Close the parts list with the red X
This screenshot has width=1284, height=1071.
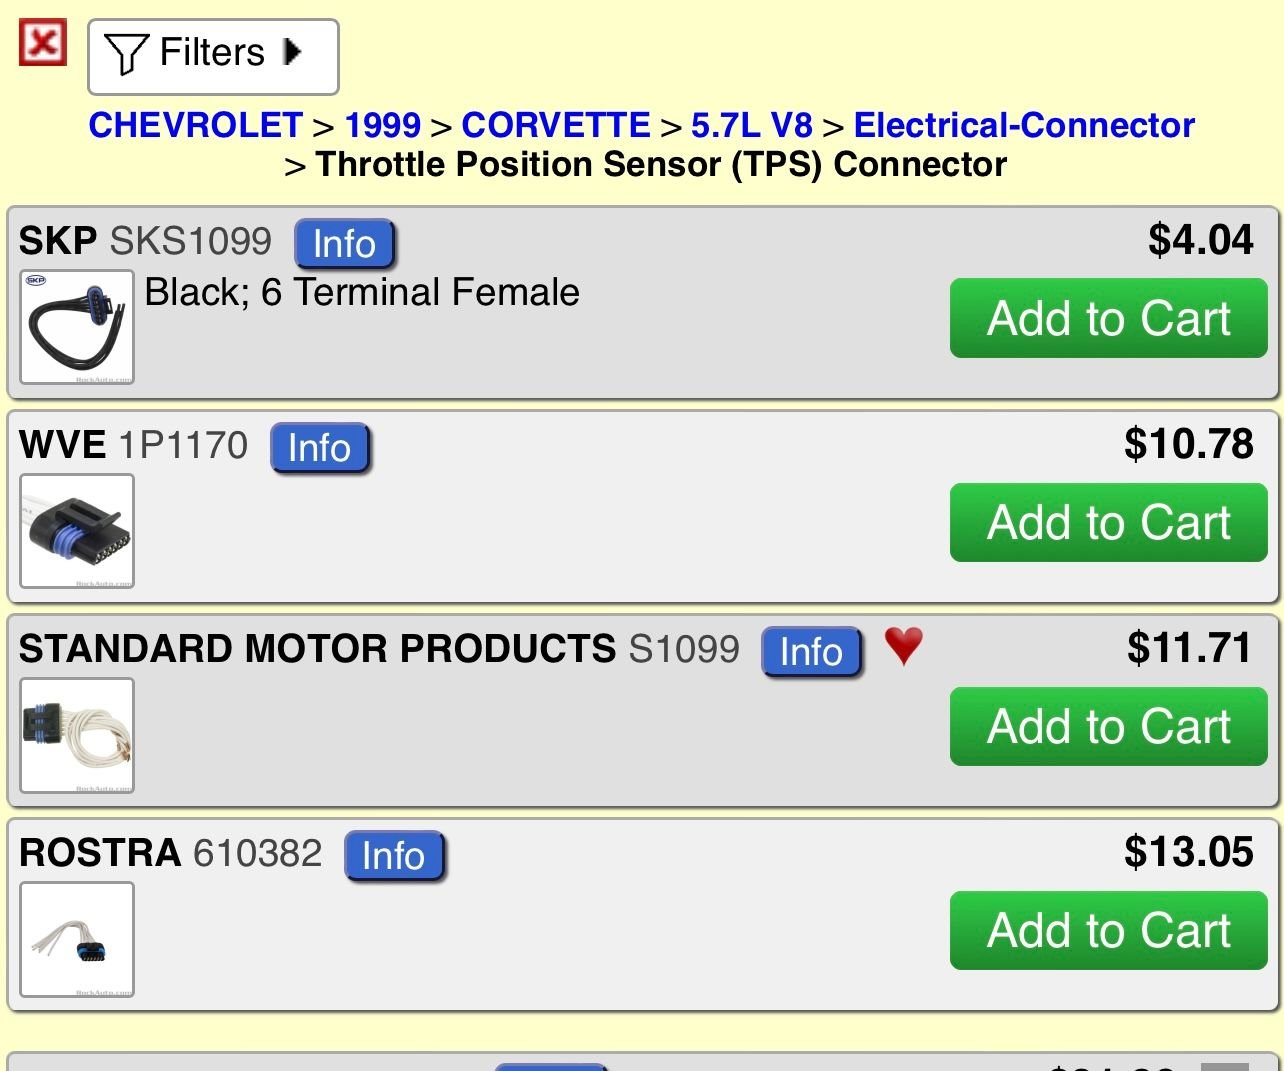click(43, 44)
